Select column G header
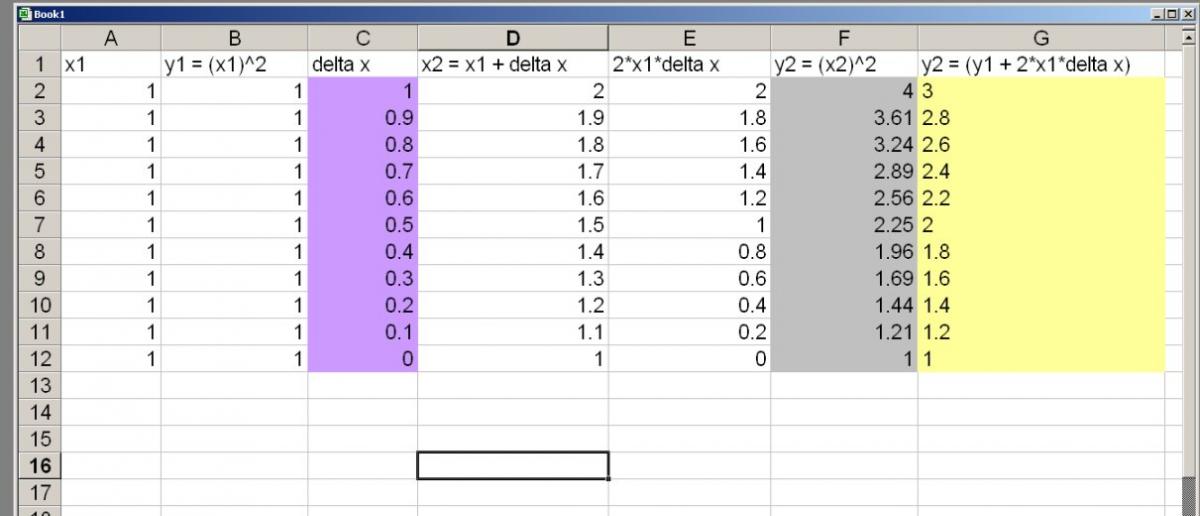The image size is (1200, 516). tap(1041, 38)
